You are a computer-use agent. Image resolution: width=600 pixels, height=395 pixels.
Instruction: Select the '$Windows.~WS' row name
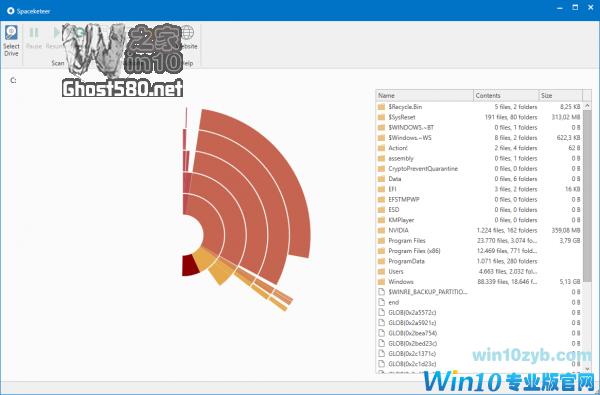coord(410,138)
